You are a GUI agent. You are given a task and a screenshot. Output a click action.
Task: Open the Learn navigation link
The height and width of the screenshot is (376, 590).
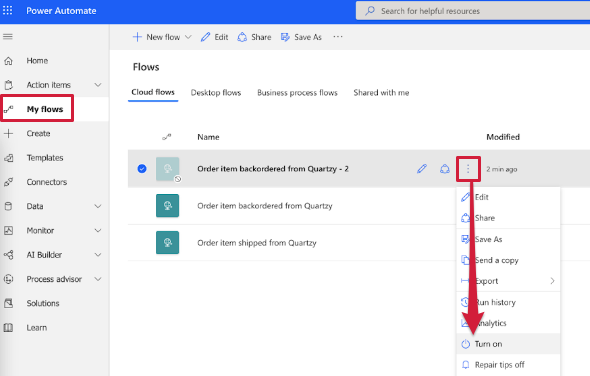click(x=36, y=327)
